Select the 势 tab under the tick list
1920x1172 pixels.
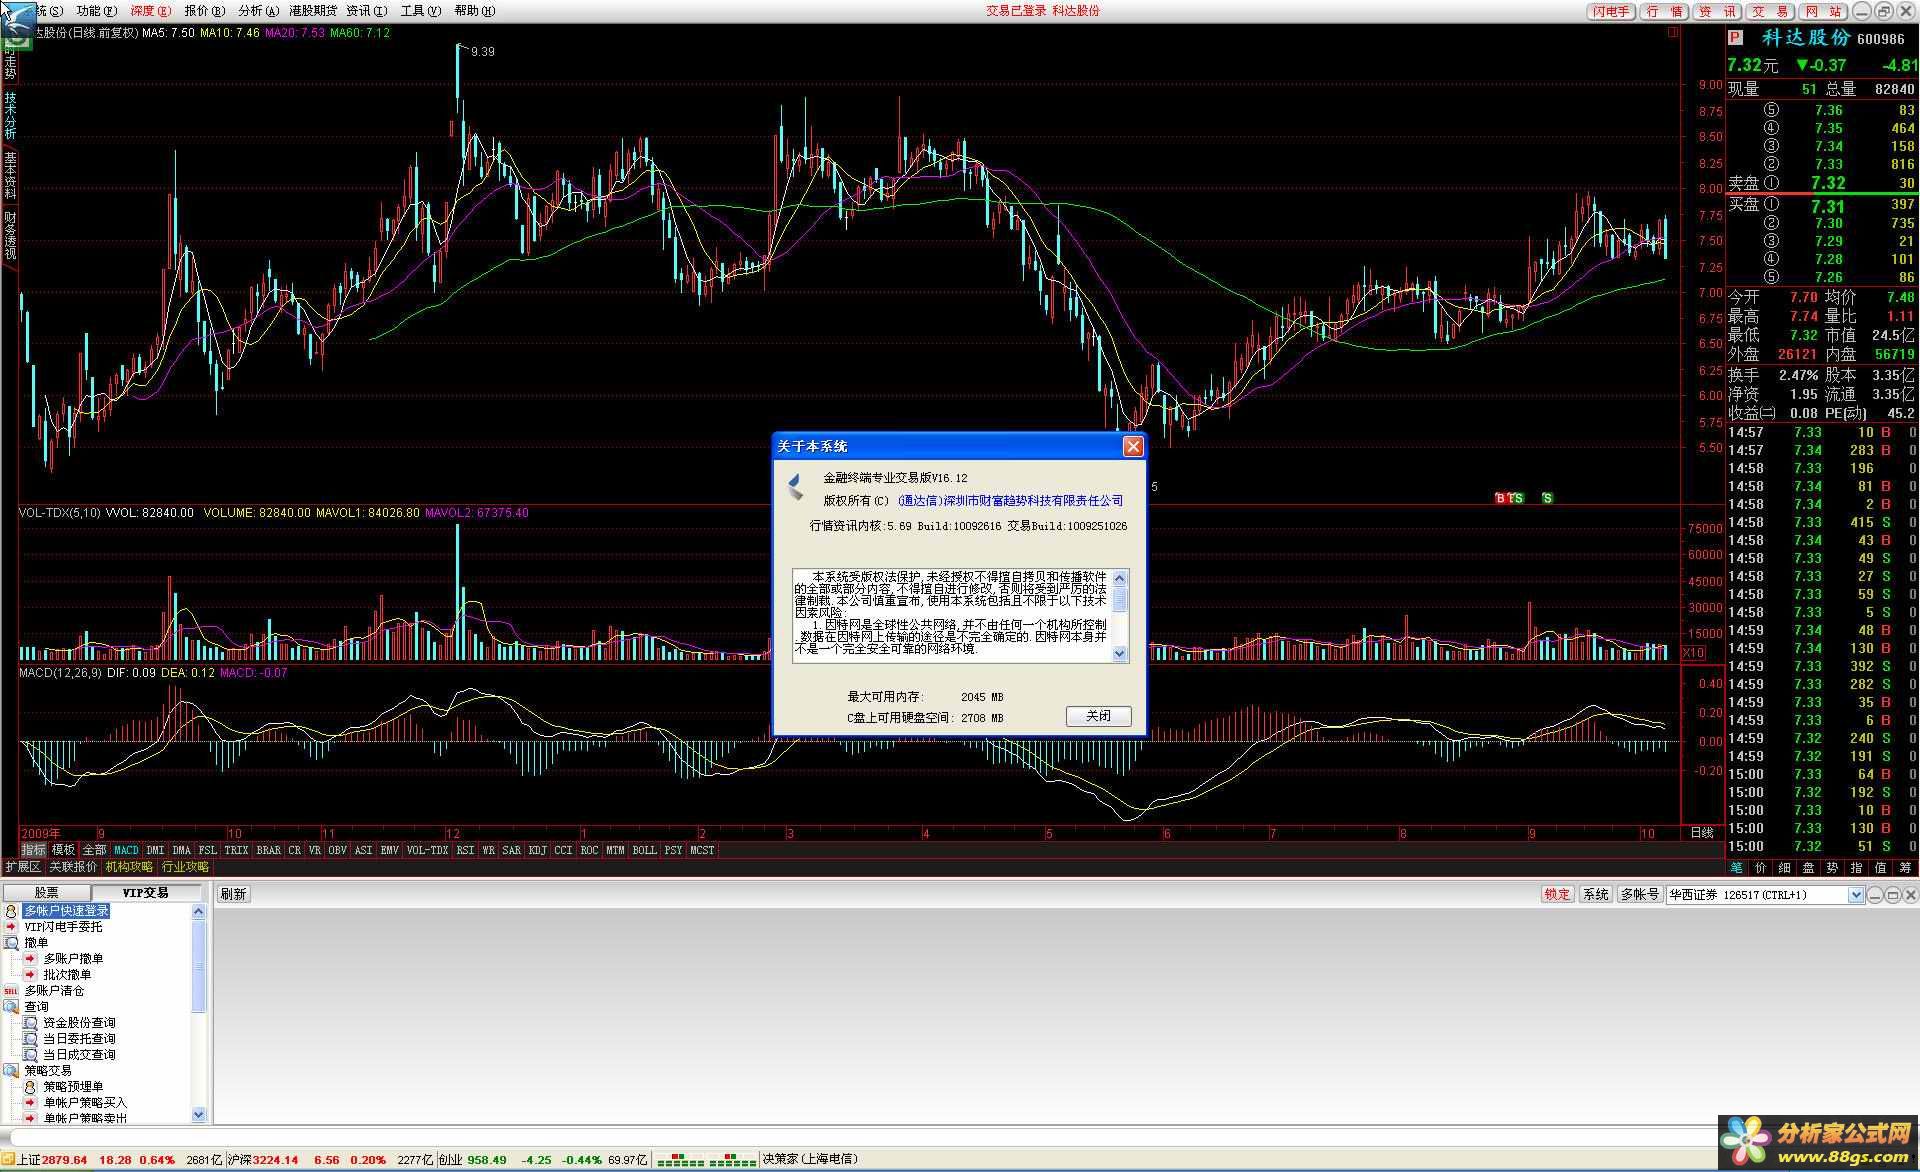click(x=1832, y=868)
